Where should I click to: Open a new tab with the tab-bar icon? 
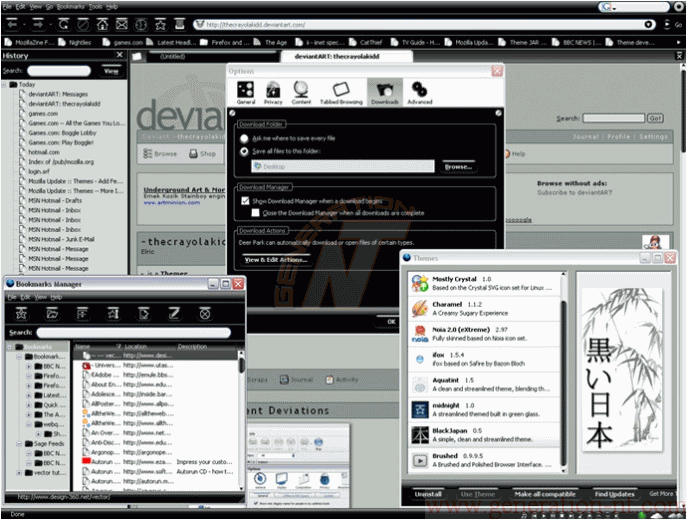pos(137,56)
